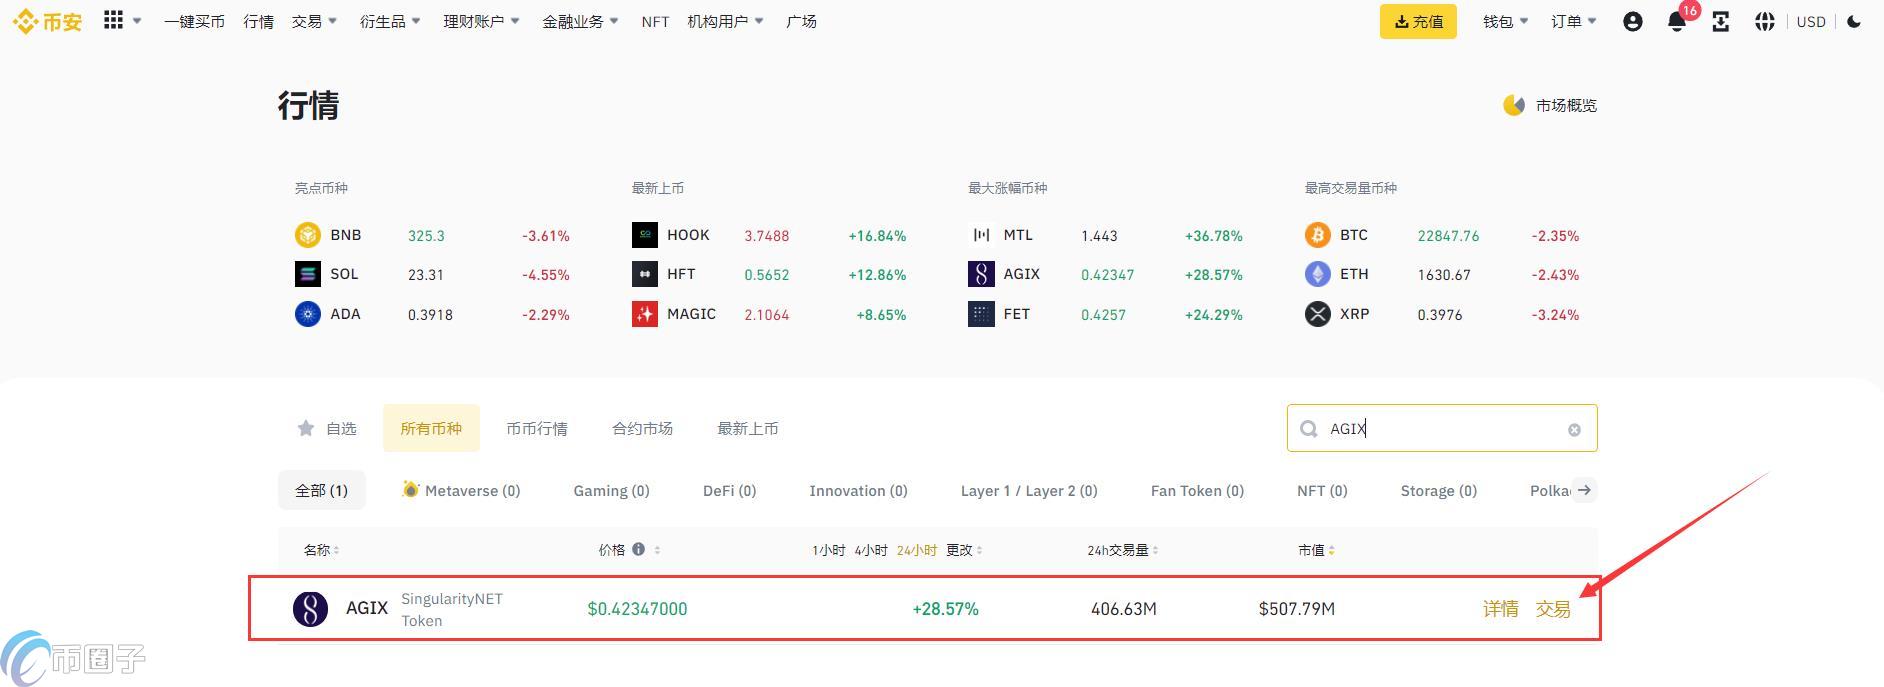
Task: Click the AGIX logo in the table row
Action: [x=310, y=608]
